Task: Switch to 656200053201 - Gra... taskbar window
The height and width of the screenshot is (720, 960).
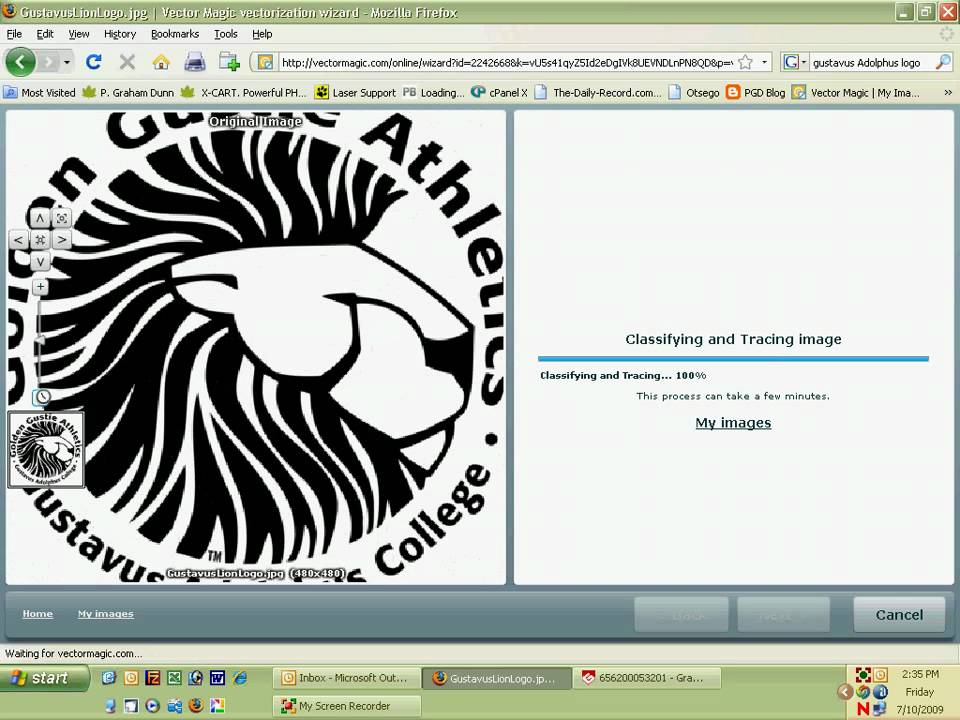Action: [646, 678]
